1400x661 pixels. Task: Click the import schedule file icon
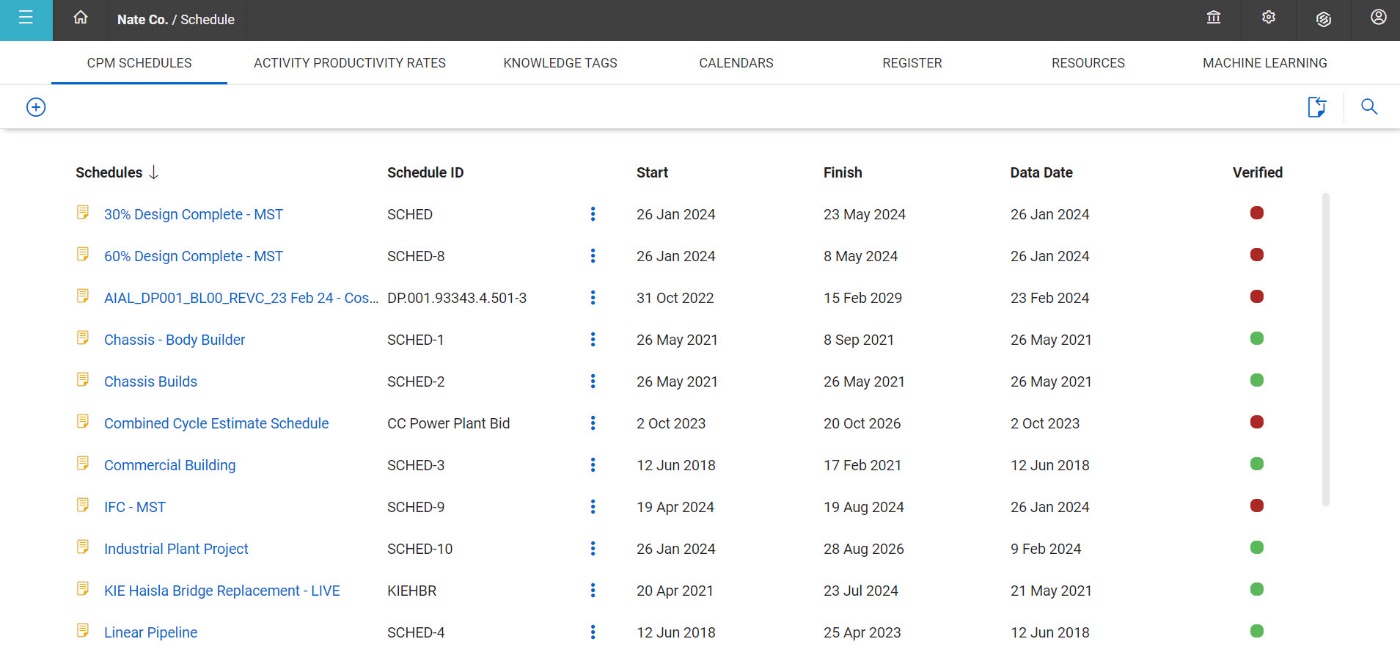coord(1317,106)
